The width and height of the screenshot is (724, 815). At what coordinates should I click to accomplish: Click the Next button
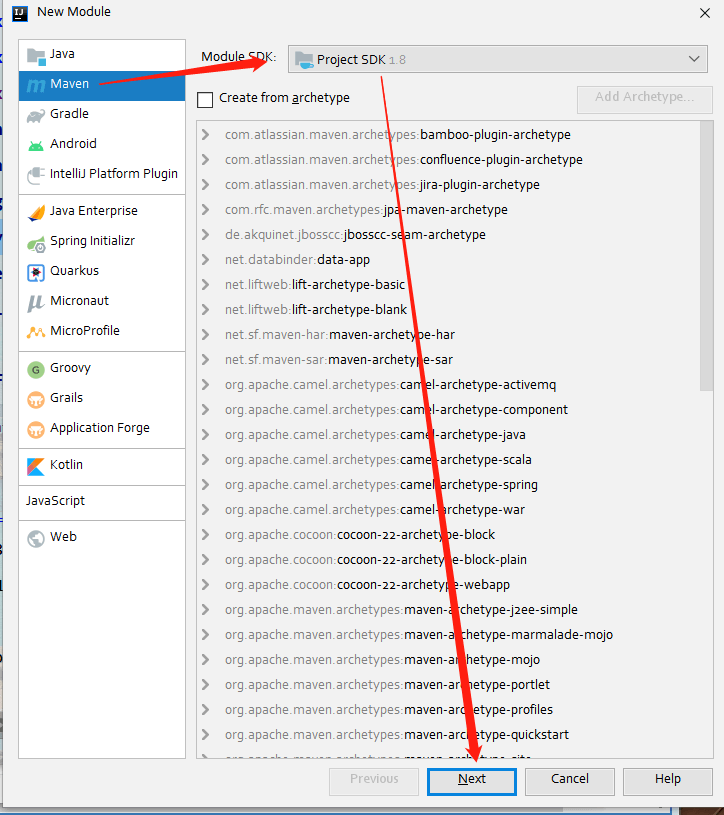click(471, 781)
